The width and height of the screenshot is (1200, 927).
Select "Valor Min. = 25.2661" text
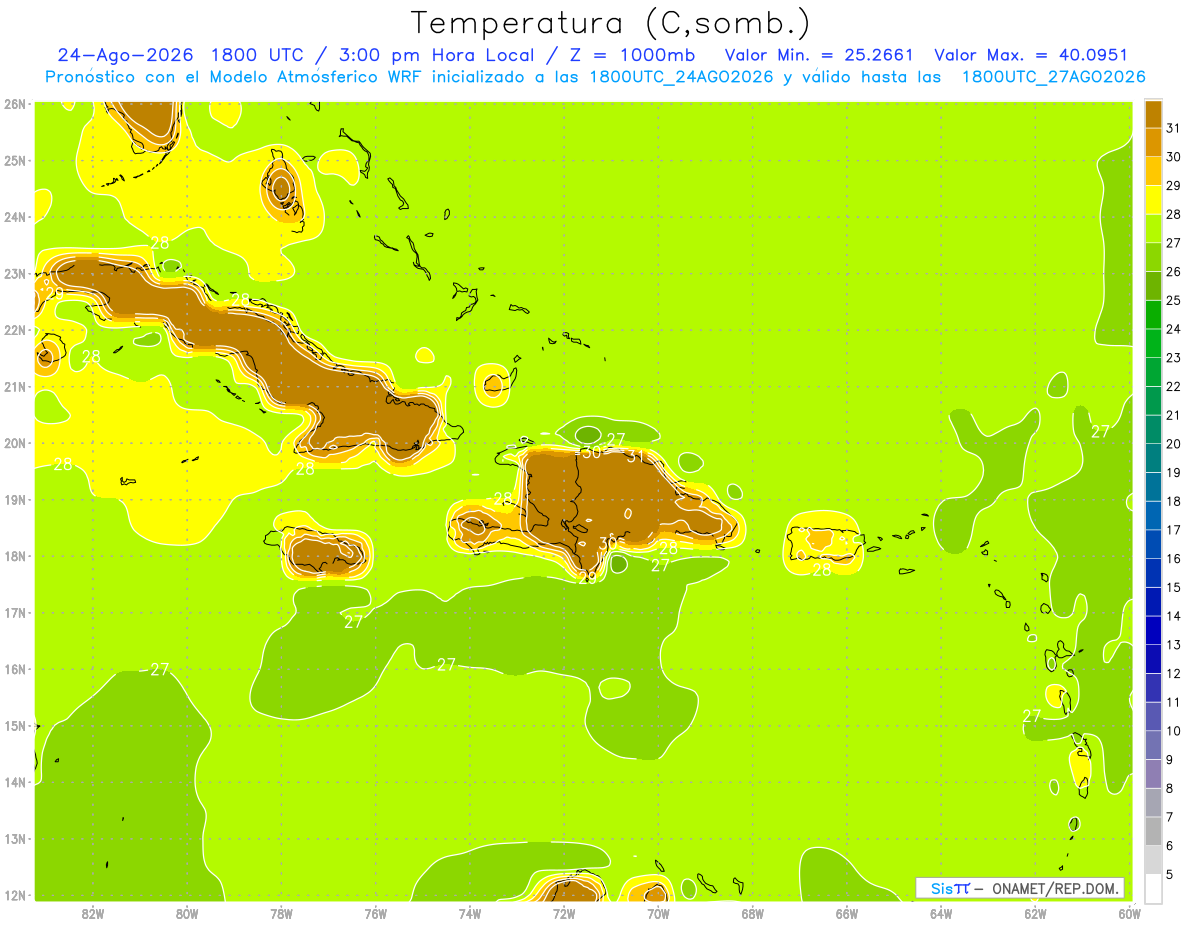tap(819, 55)
